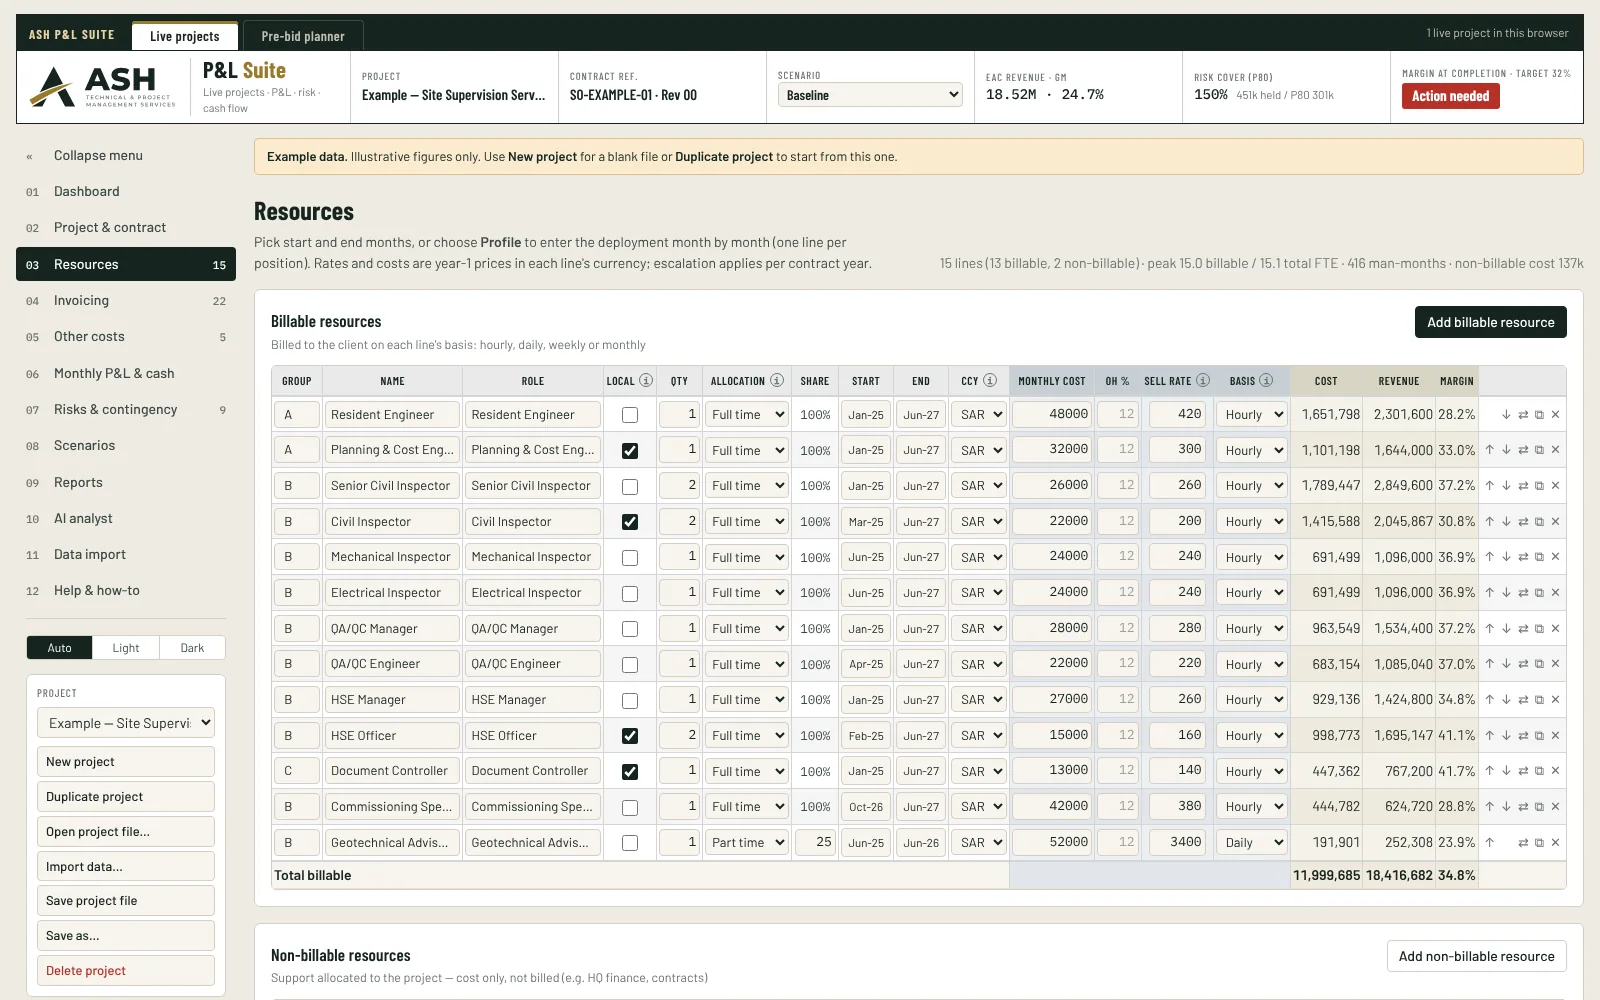Check Local for Senior Civil Inspector
Screen dimensions: 1600x1000
(x=630, y=487)
